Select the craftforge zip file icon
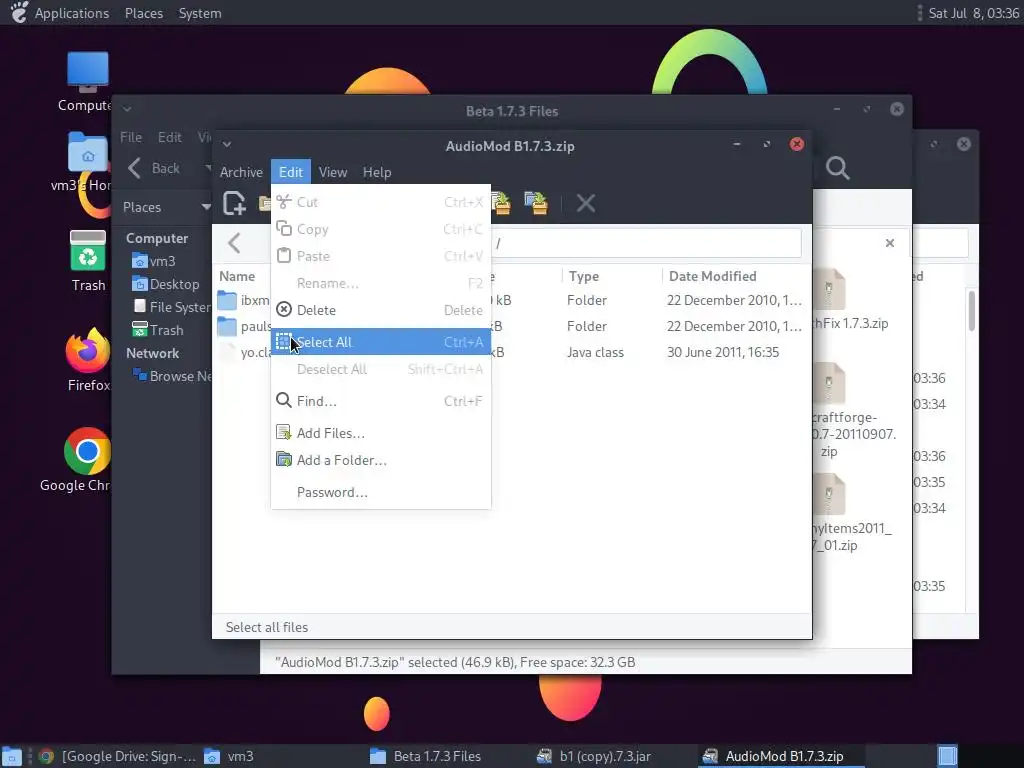The height and width of the screenshot is (768, 1024). [829, 384]
